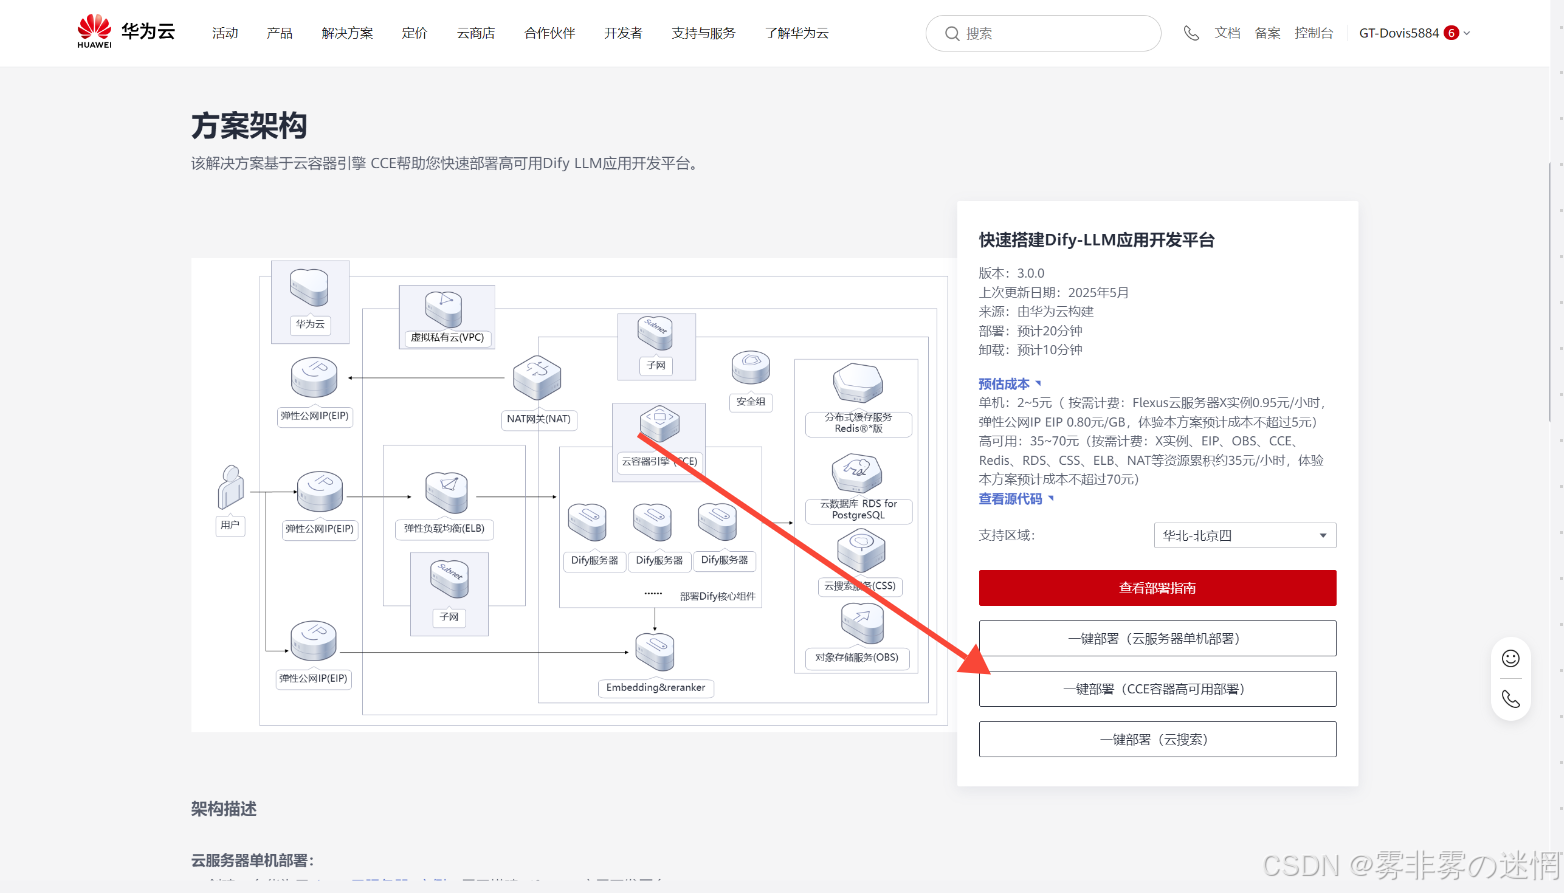
Task: Click the 查看部署指南 red button
Action: [x=1157, y=588]
